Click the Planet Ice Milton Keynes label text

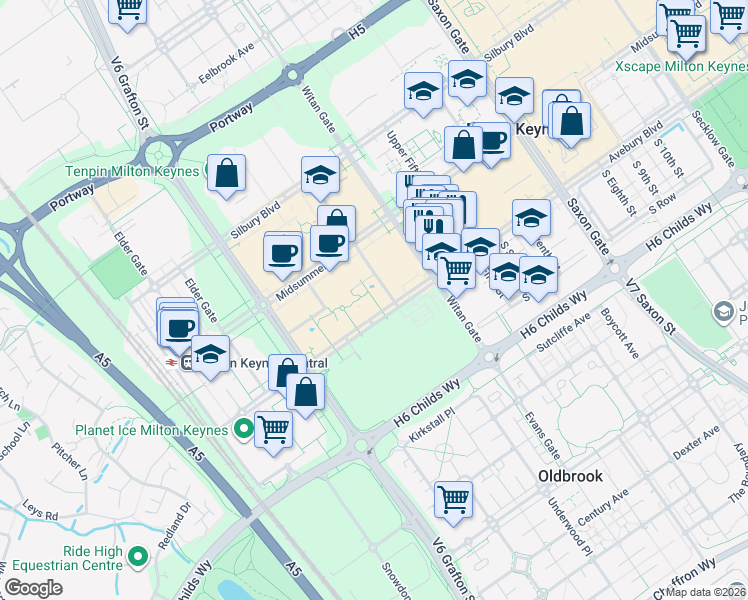[152, 430]
